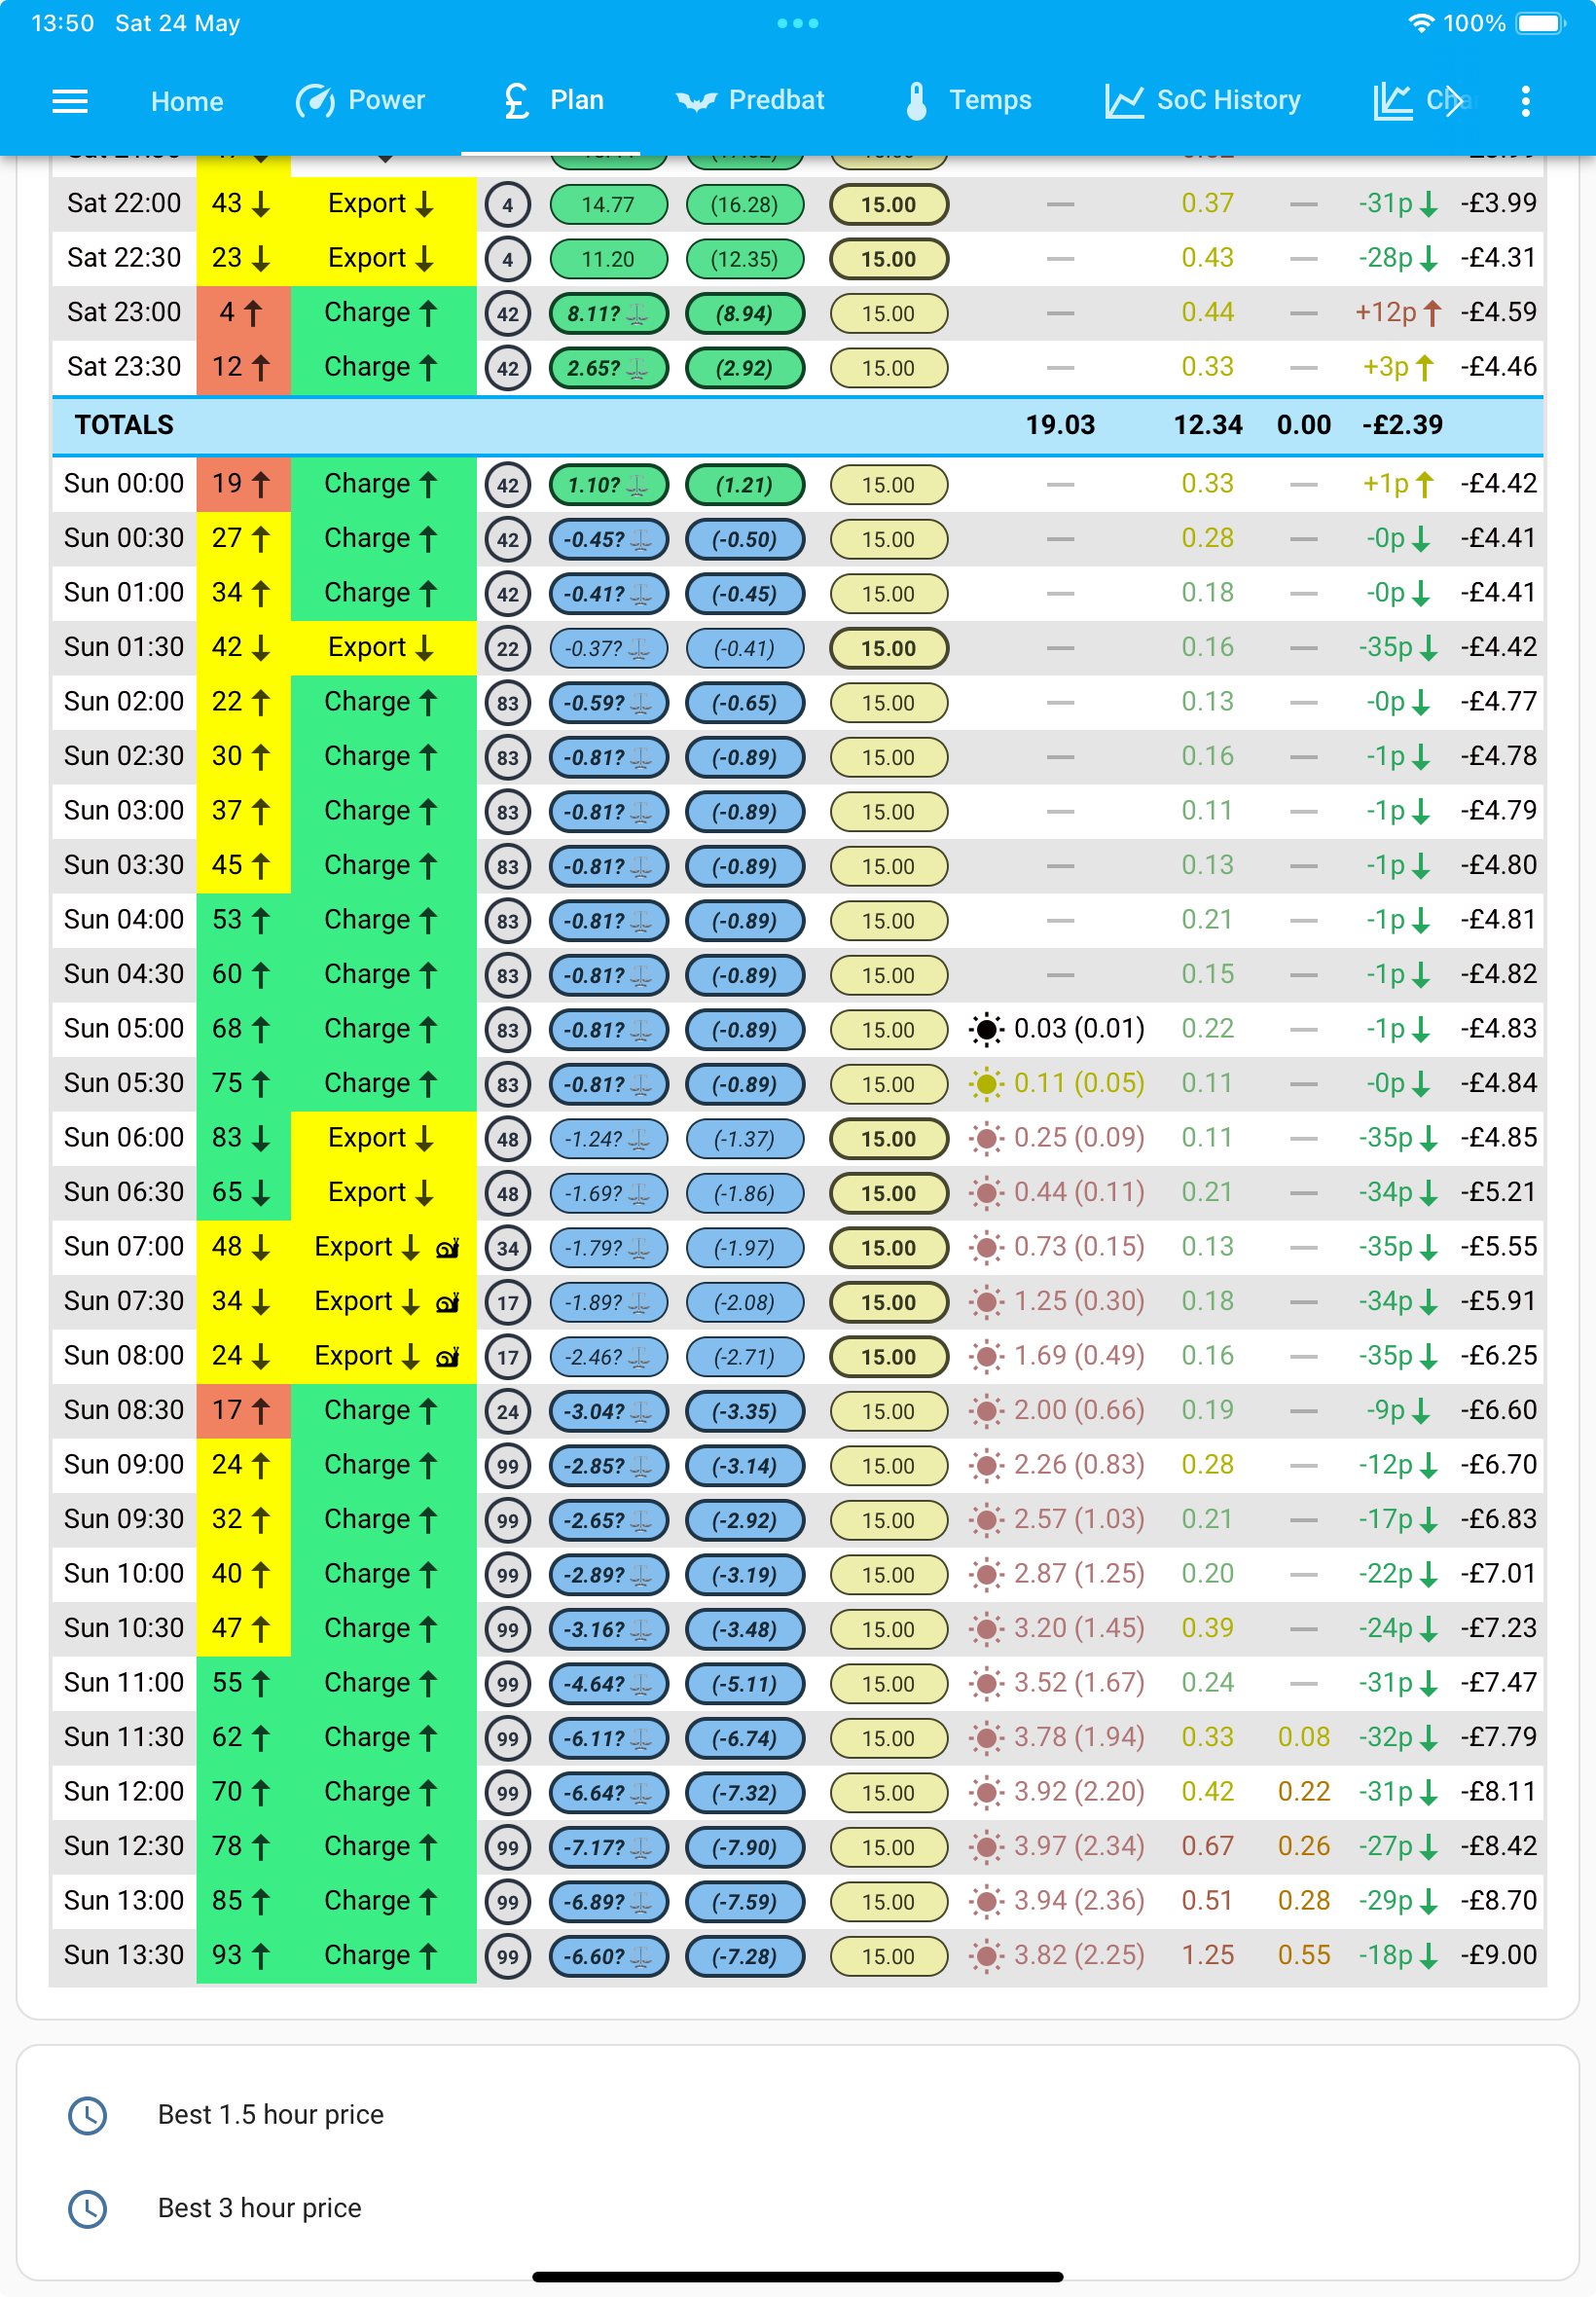
Task: Click the red 17 SoC cell at Sun 08:30
Action: 243,1410
